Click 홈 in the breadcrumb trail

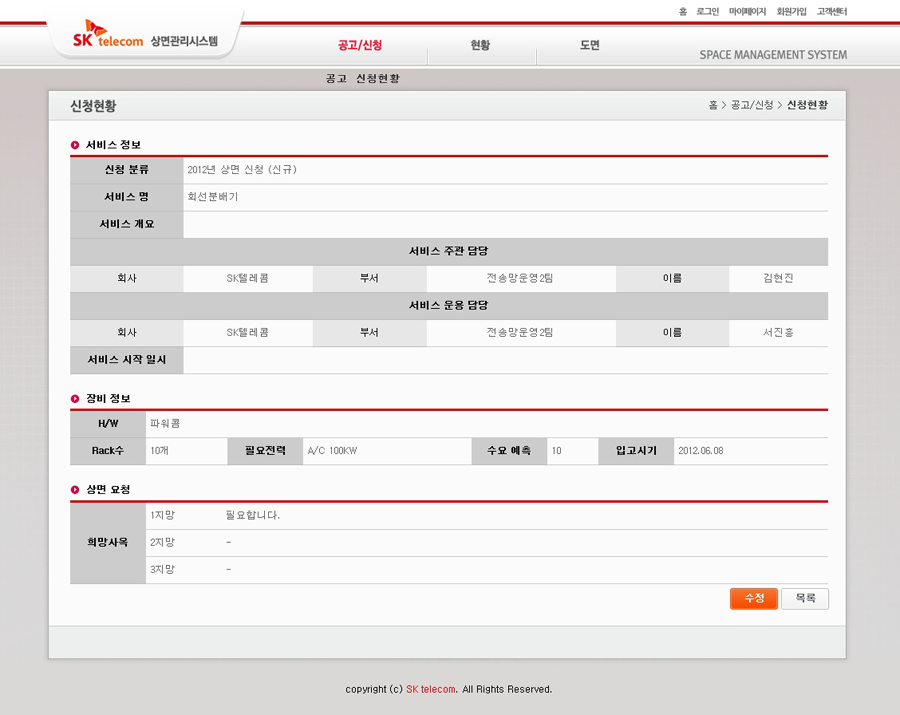[713, 105]
